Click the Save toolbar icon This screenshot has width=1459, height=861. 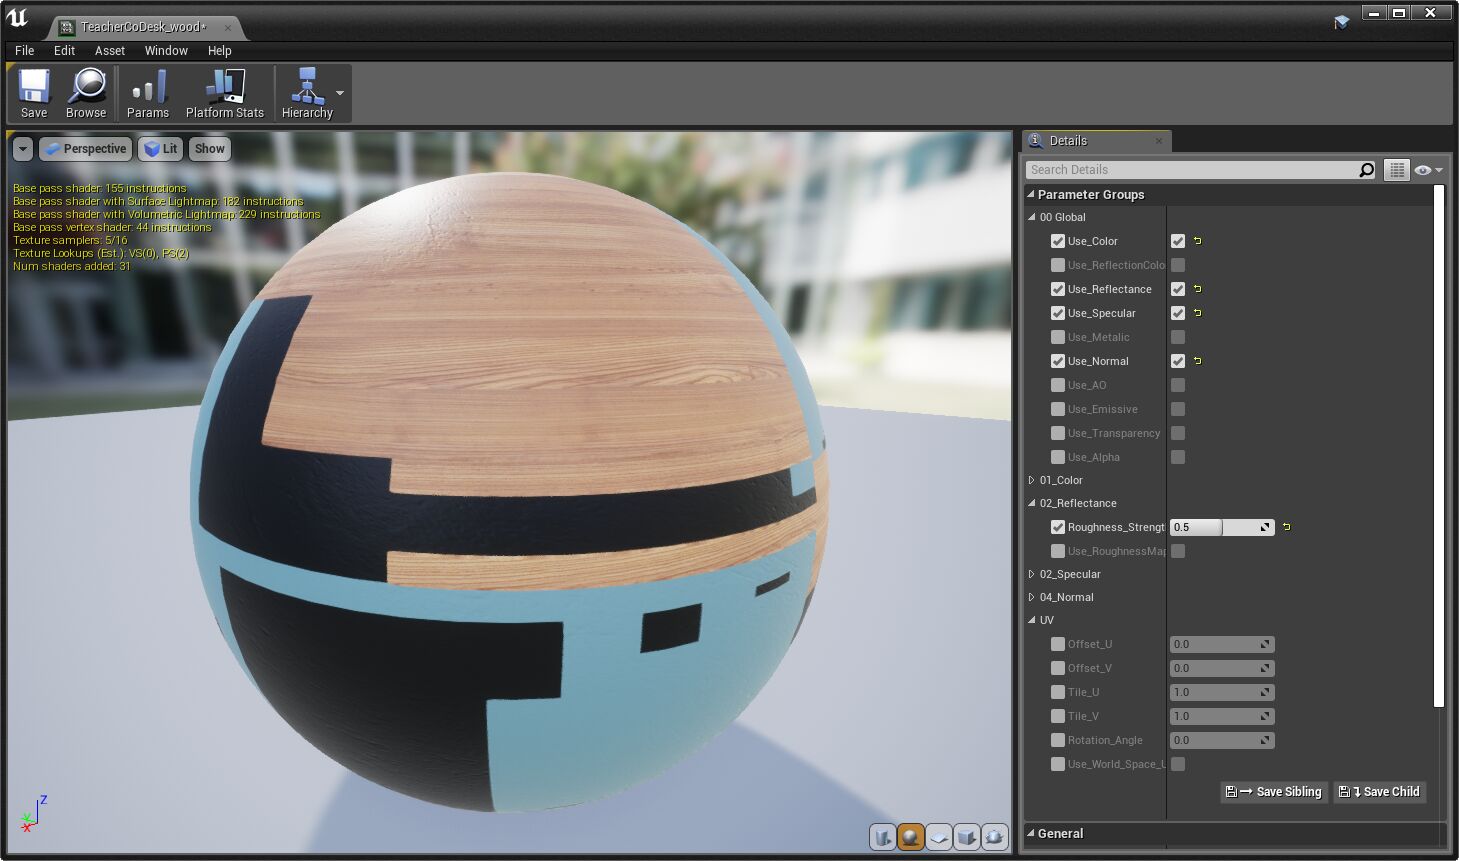[34, 94]
